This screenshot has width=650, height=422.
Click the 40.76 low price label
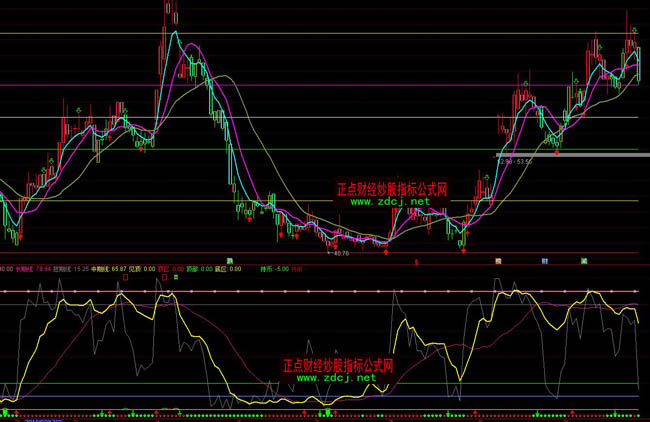341,253
